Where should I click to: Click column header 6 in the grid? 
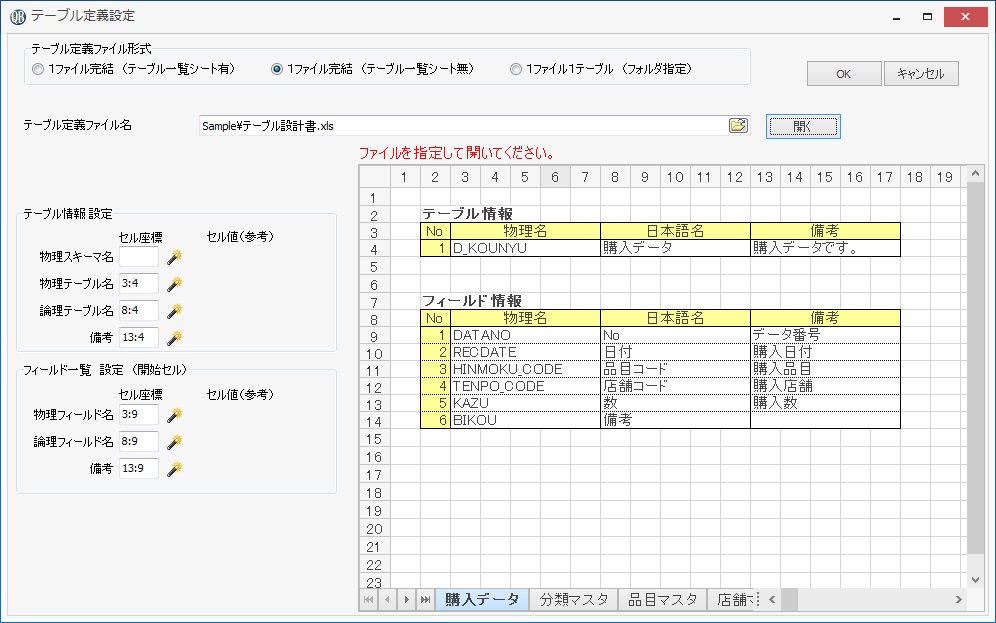555,177
